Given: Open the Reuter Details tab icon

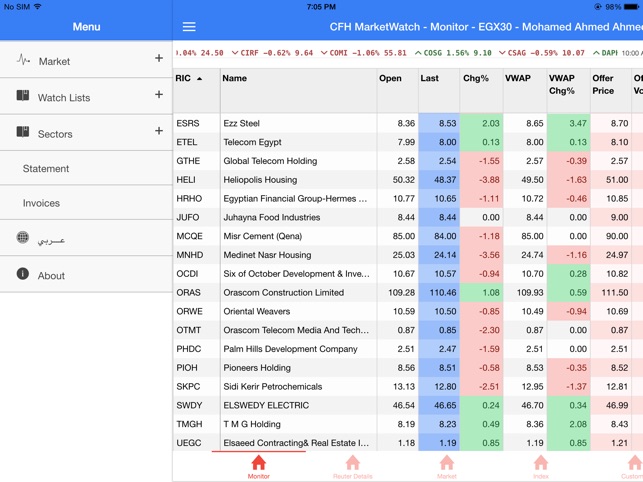Looking at the screenshot, I should pos(353,463).
